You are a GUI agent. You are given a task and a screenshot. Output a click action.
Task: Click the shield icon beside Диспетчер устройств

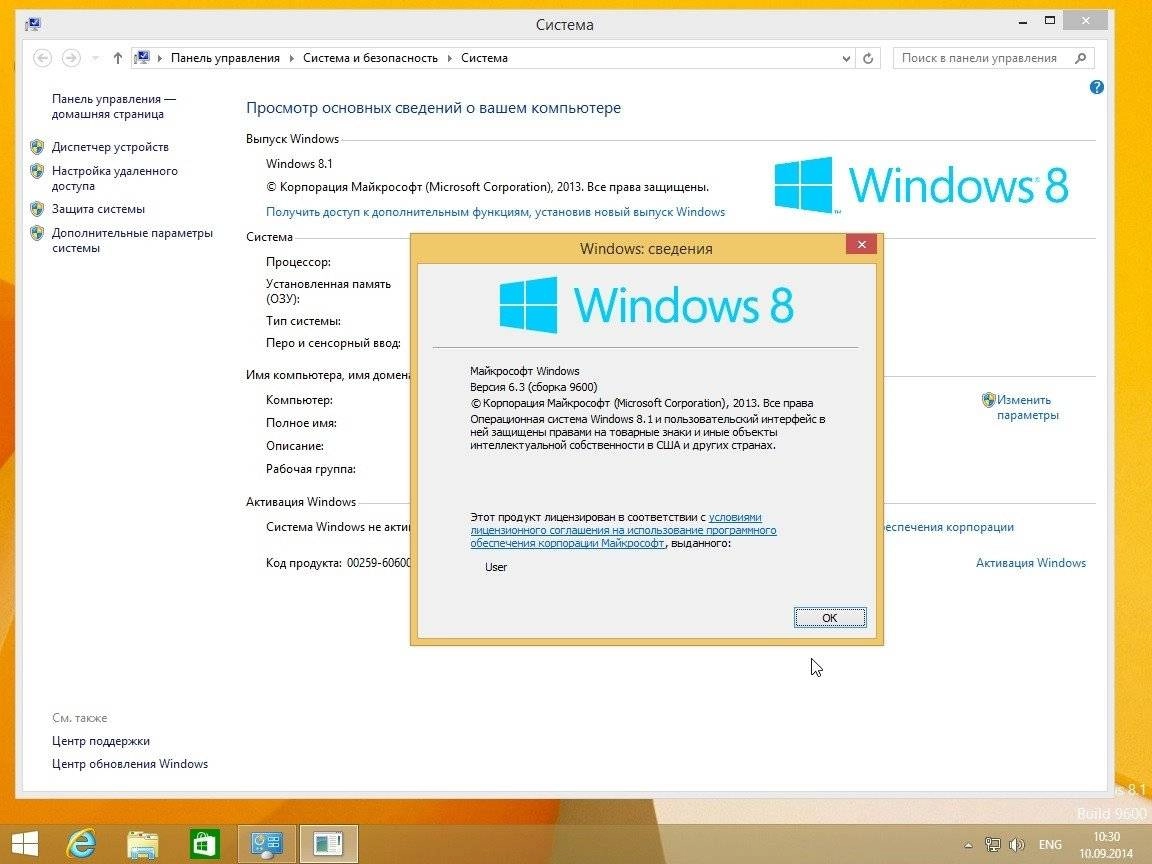click(x=37, y=147)
